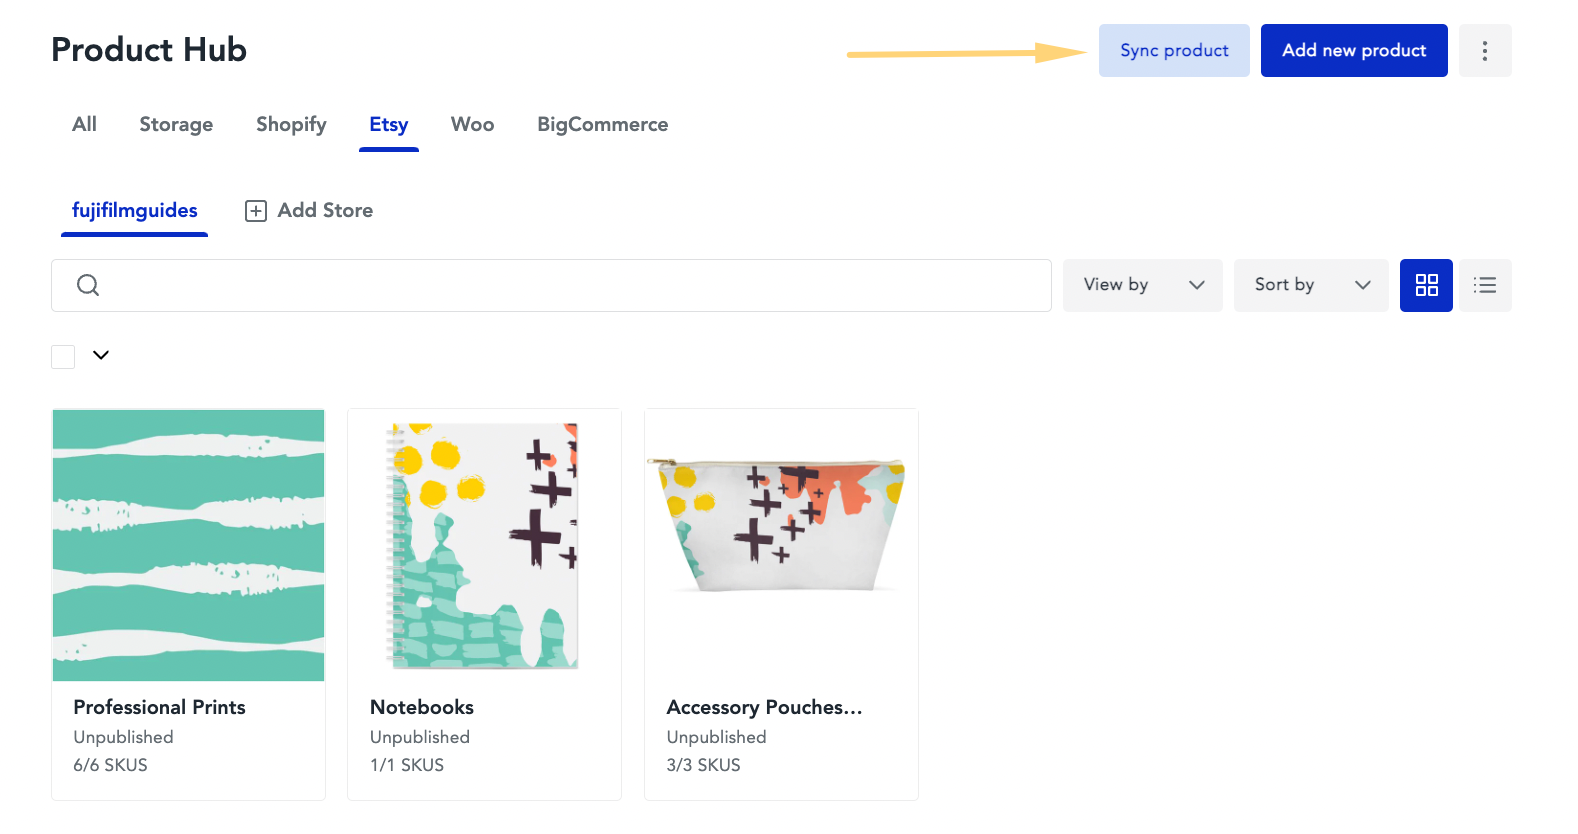Click the Sync product button
1578x834 pixels.
1174,50
